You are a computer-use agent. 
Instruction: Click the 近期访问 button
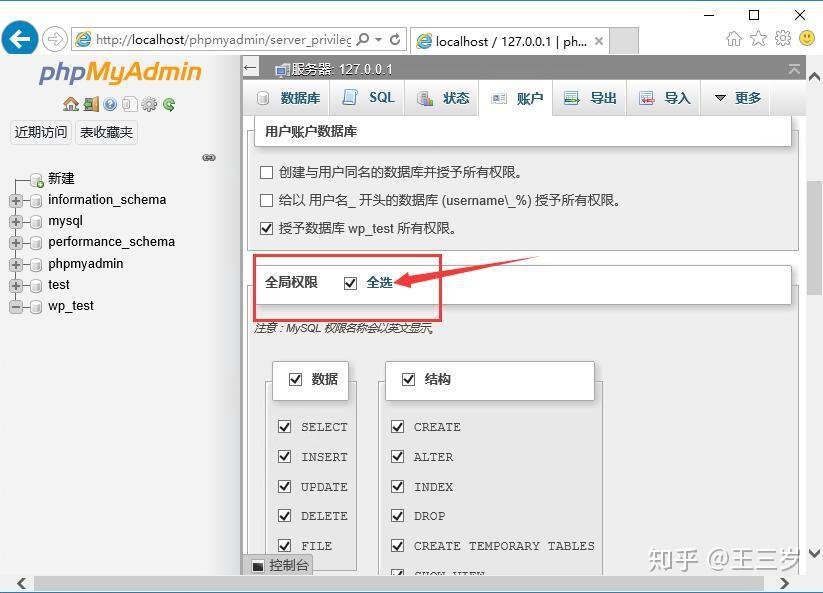41,132
